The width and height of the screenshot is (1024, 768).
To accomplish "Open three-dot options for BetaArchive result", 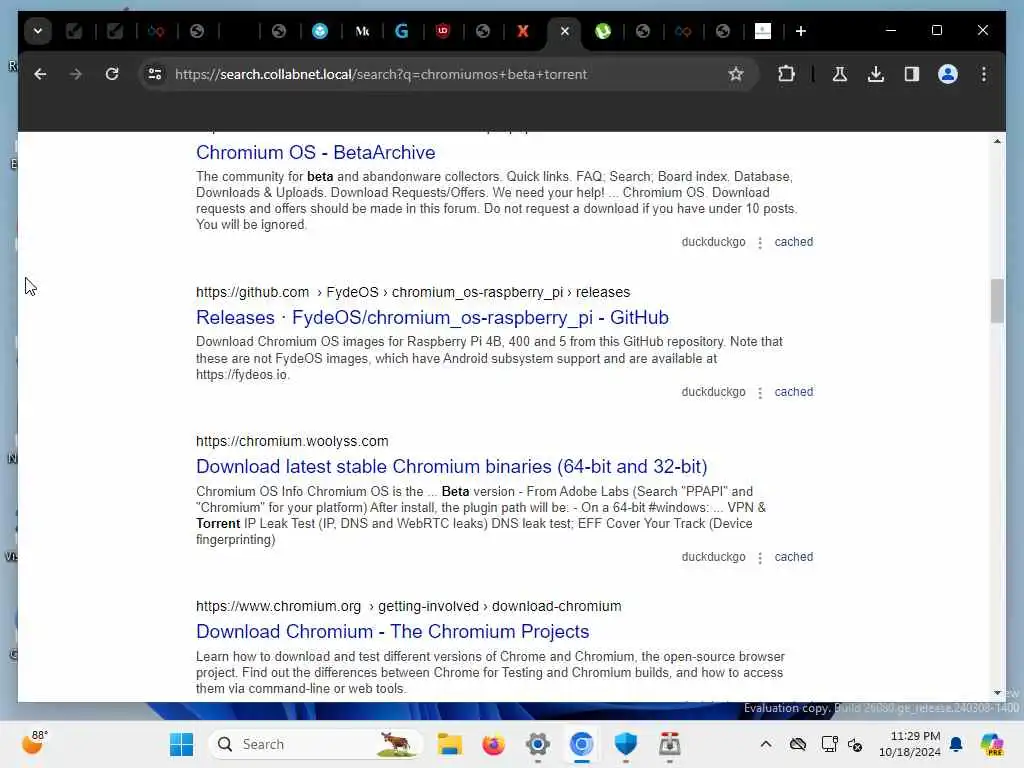I will [x=760, y=243].
